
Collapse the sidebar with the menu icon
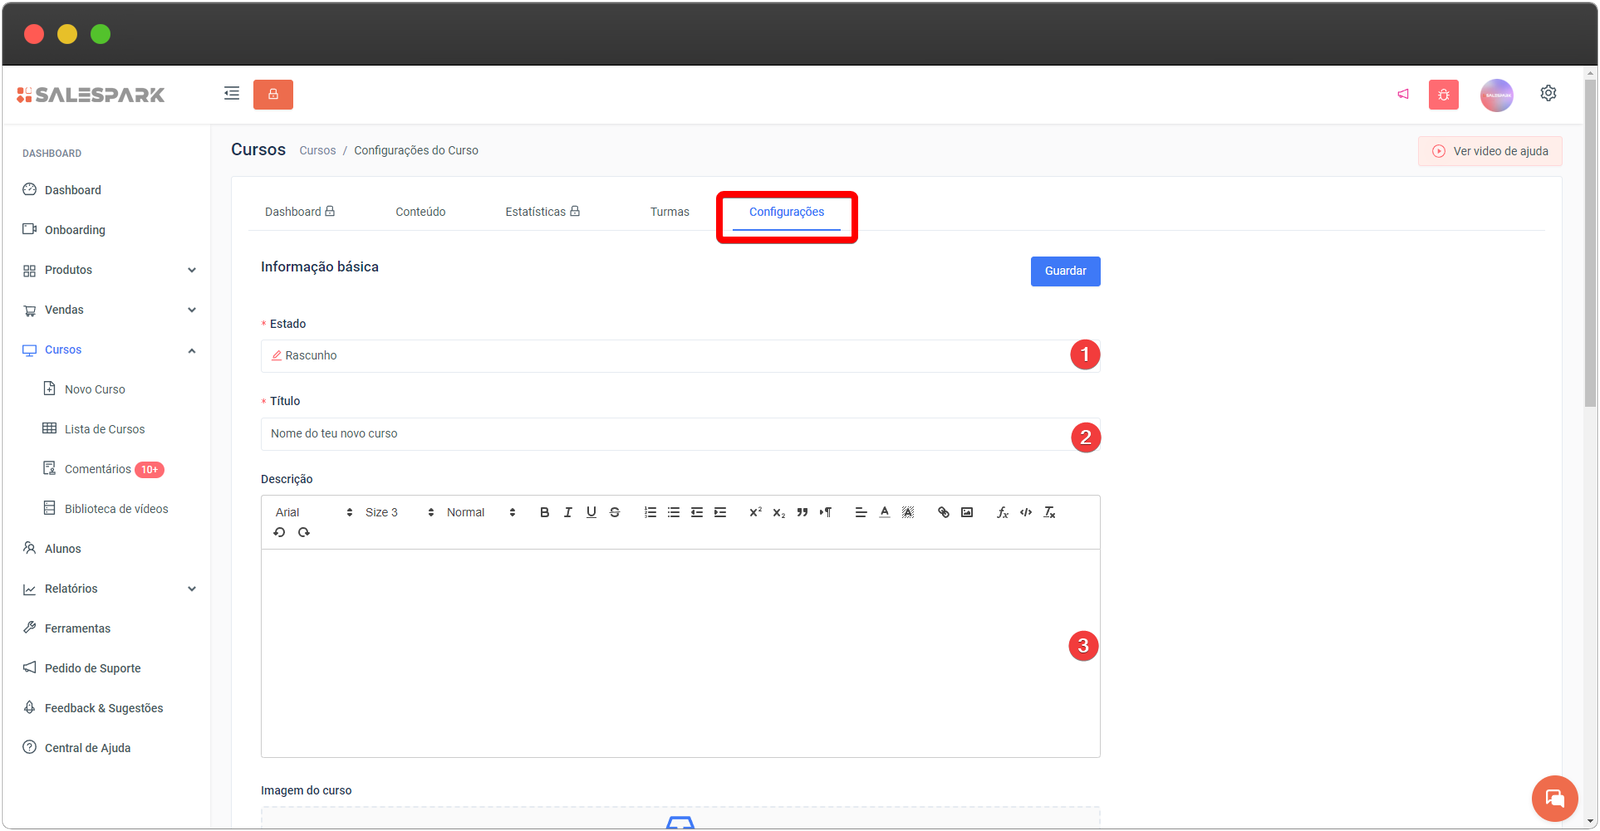pos(232,94)
